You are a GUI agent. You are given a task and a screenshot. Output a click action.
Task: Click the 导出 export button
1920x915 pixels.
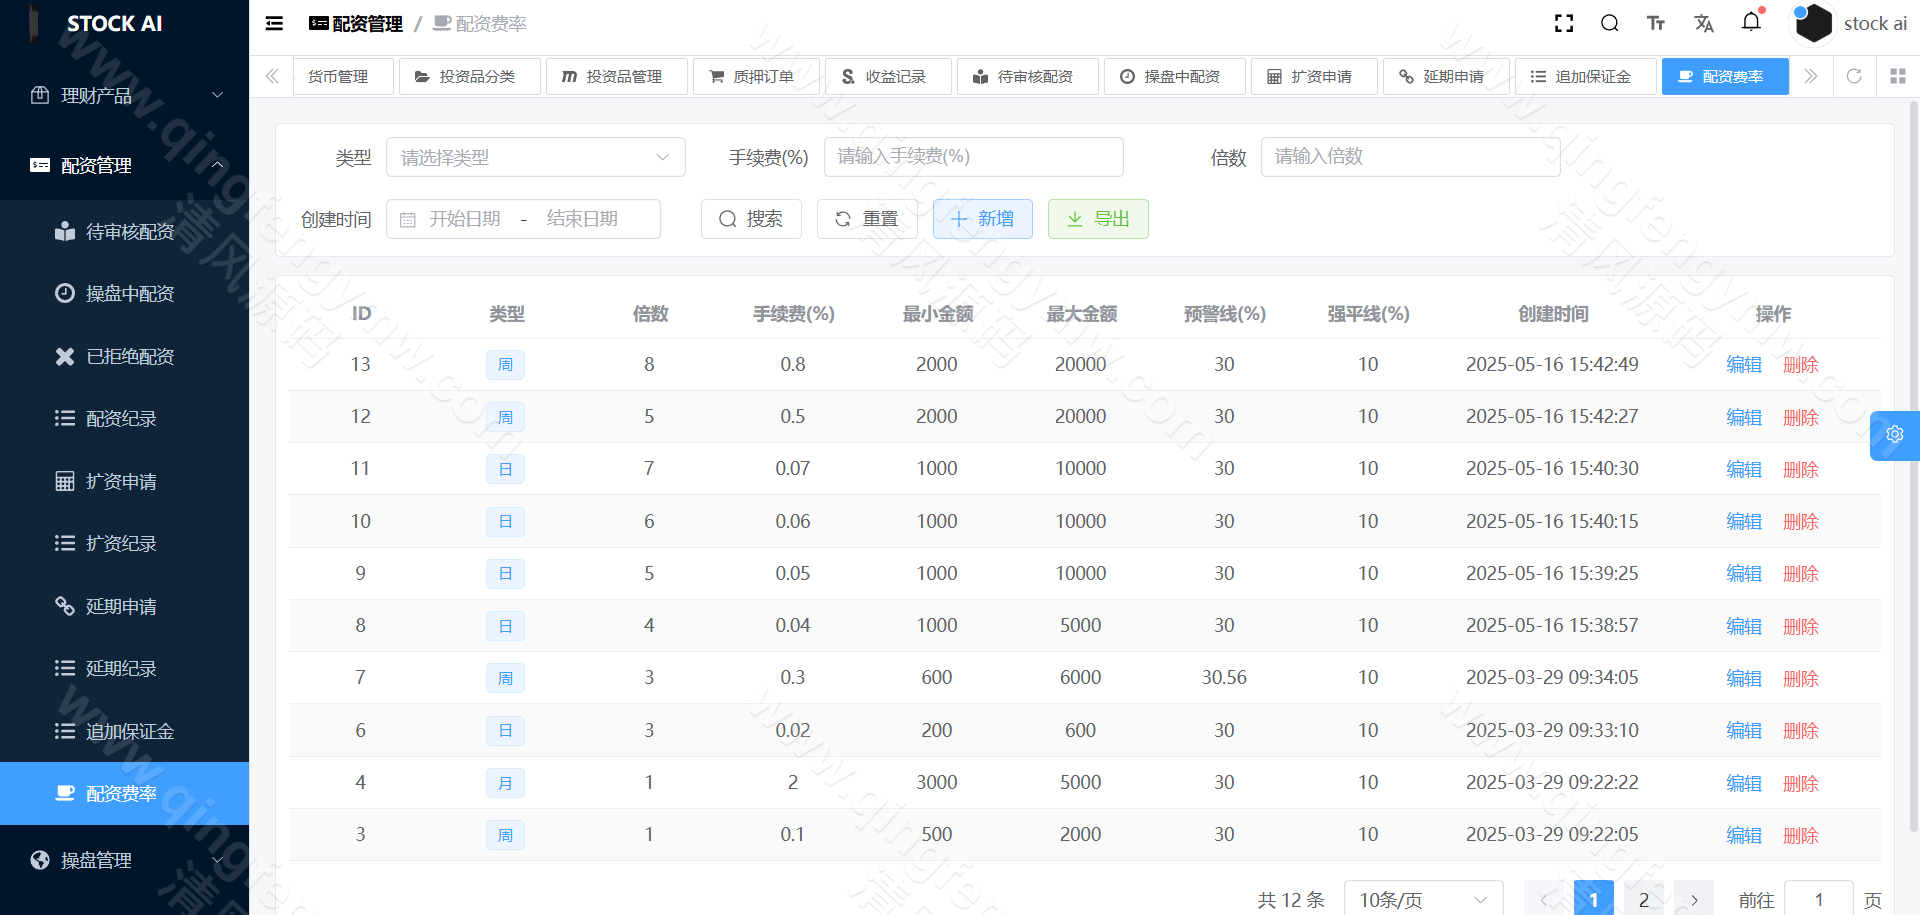(1098, 219)
